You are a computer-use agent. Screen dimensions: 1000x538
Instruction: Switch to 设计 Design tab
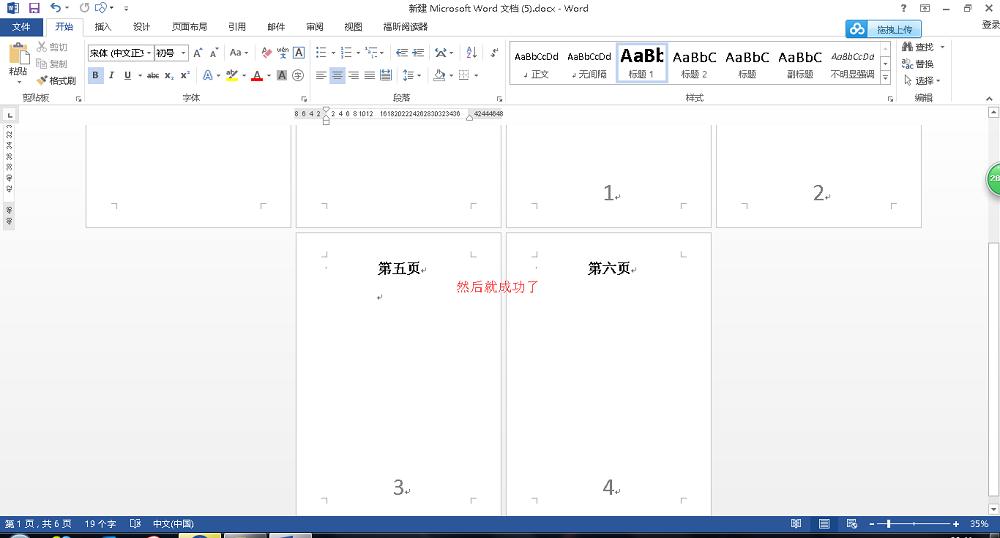pyautogui.click(x=141, y=27)
